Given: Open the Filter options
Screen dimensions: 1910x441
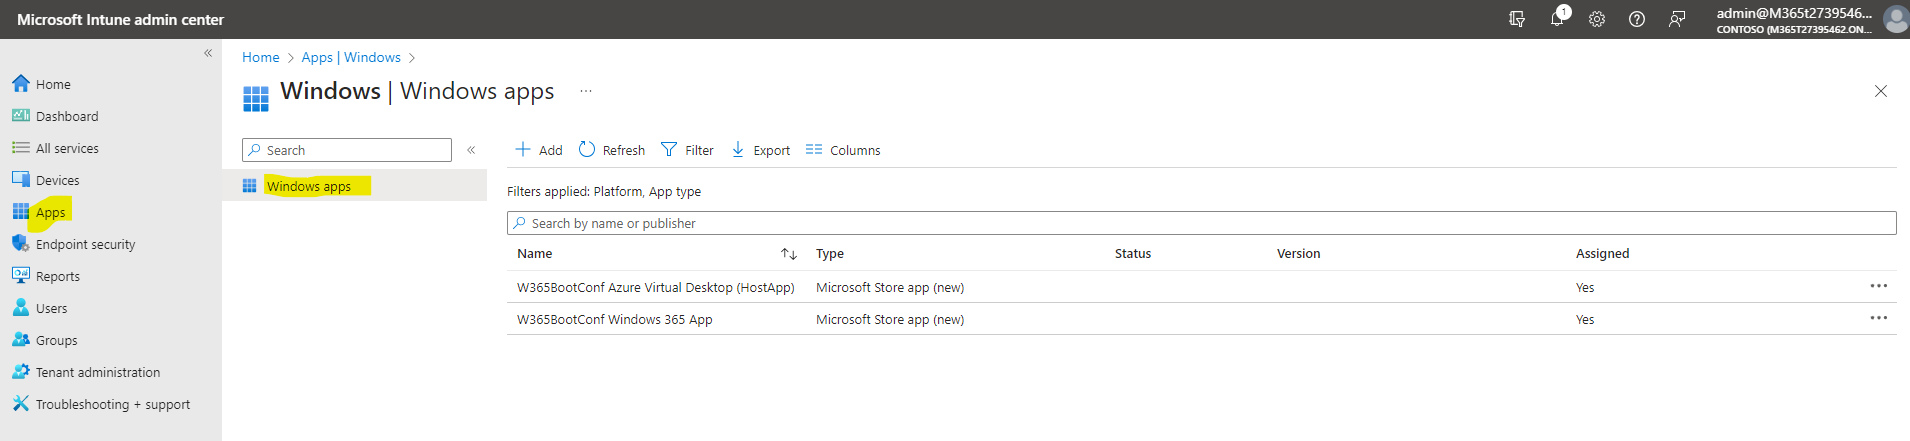Looking at the screenshot, I should click(x=687, y=150).
